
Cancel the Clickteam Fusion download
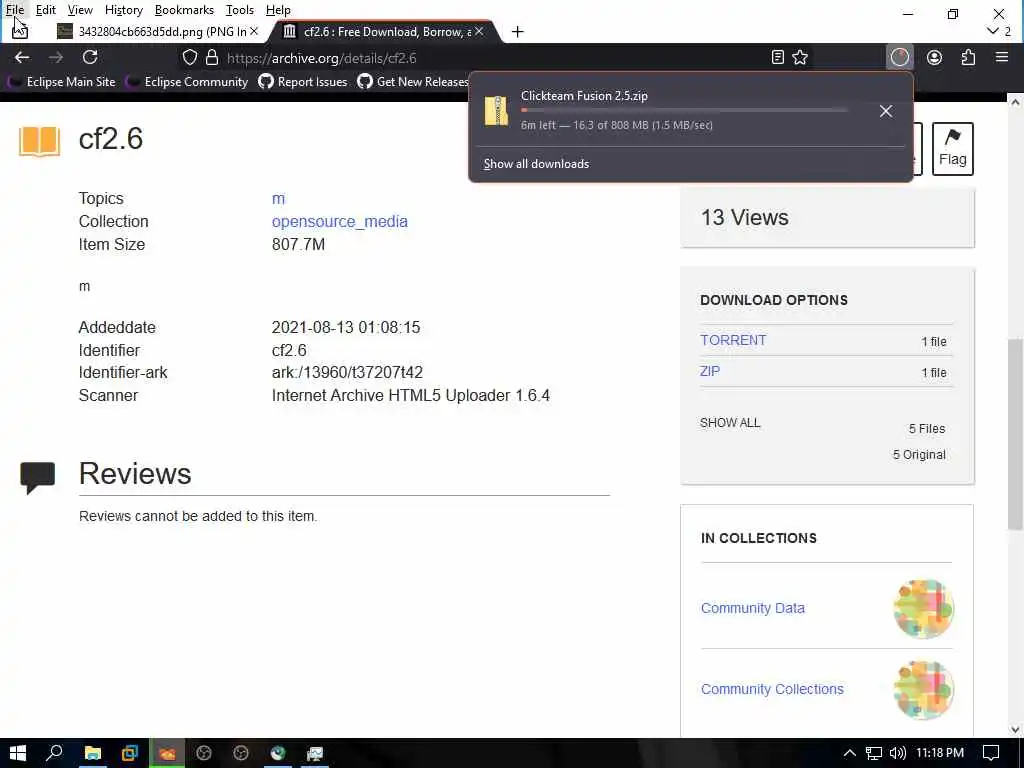click(x=886, y=111)
